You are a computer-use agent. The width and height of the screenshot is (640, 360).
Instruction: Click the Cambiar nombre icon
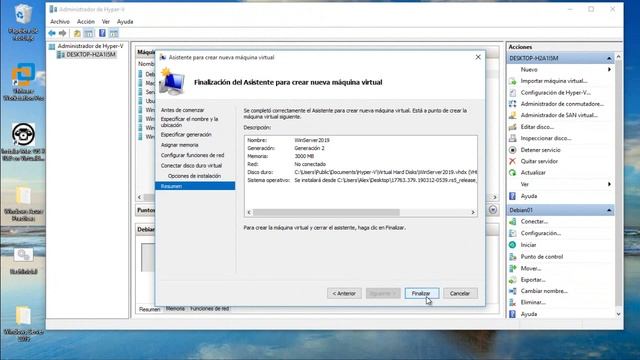513,291
